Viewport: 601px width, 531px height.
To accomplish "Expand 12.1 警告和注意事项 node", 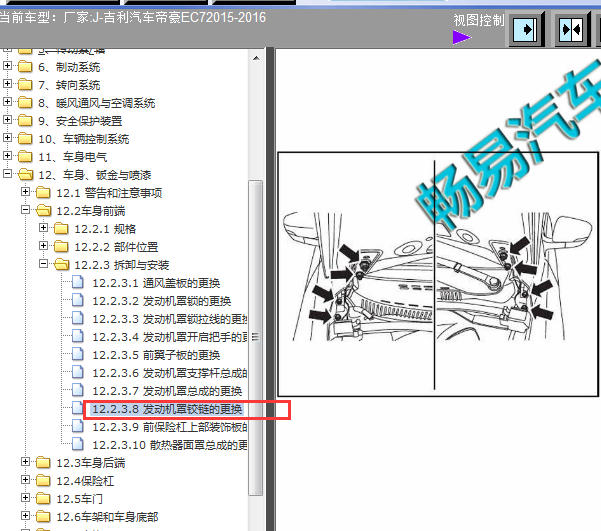I will [x=25, y=192].
